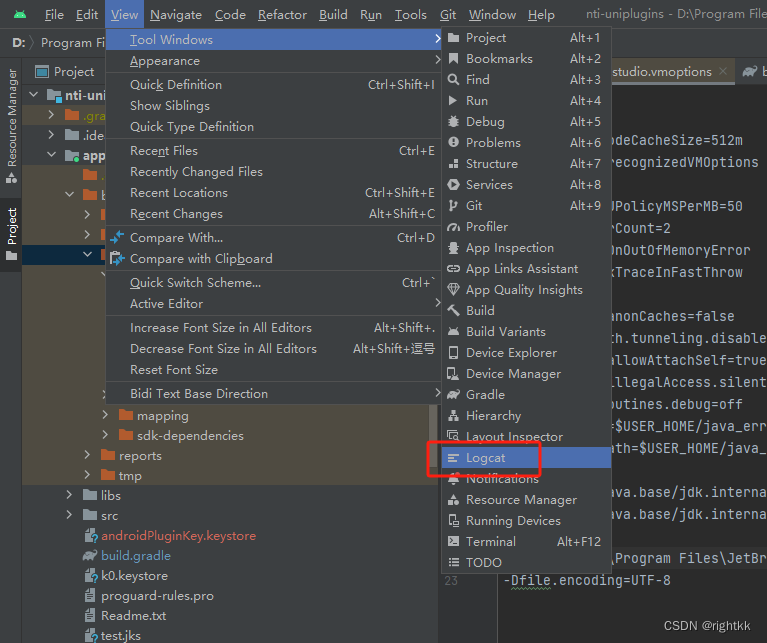
Task: Click the Project folder icon in submenu
Action: click(x=453, y=38)
